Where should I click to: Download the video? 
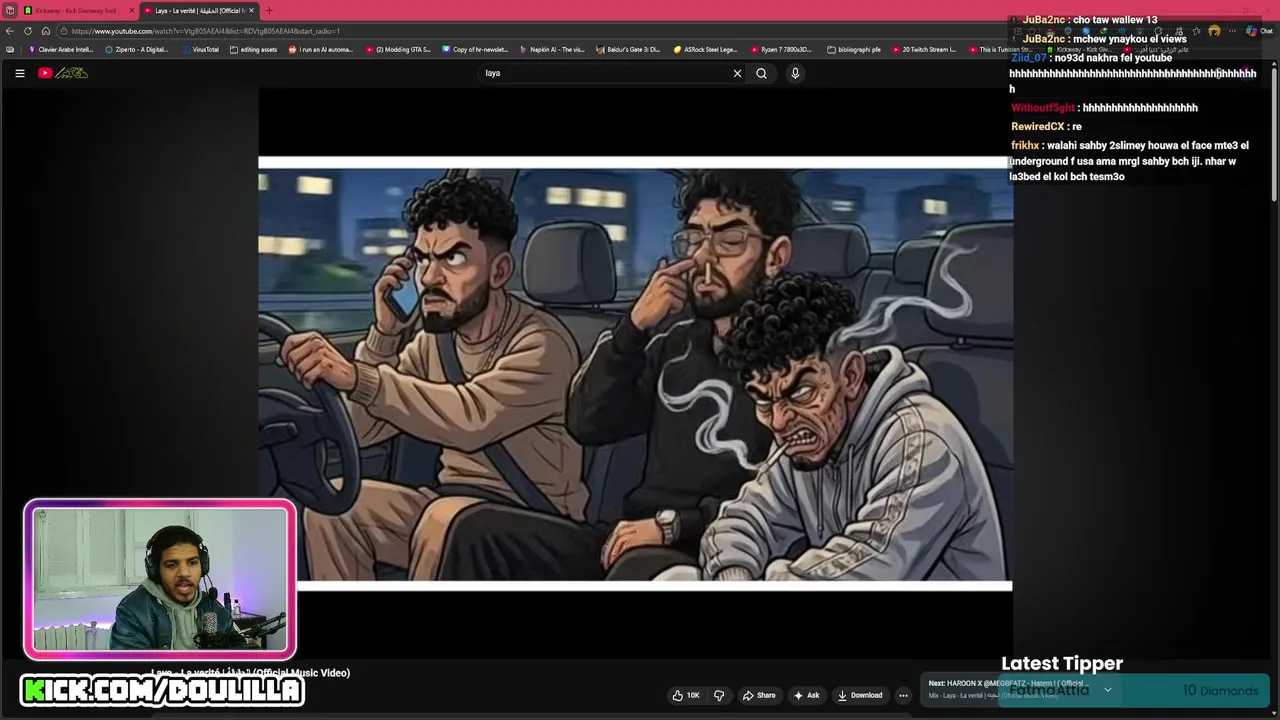[x=860, y=695]
